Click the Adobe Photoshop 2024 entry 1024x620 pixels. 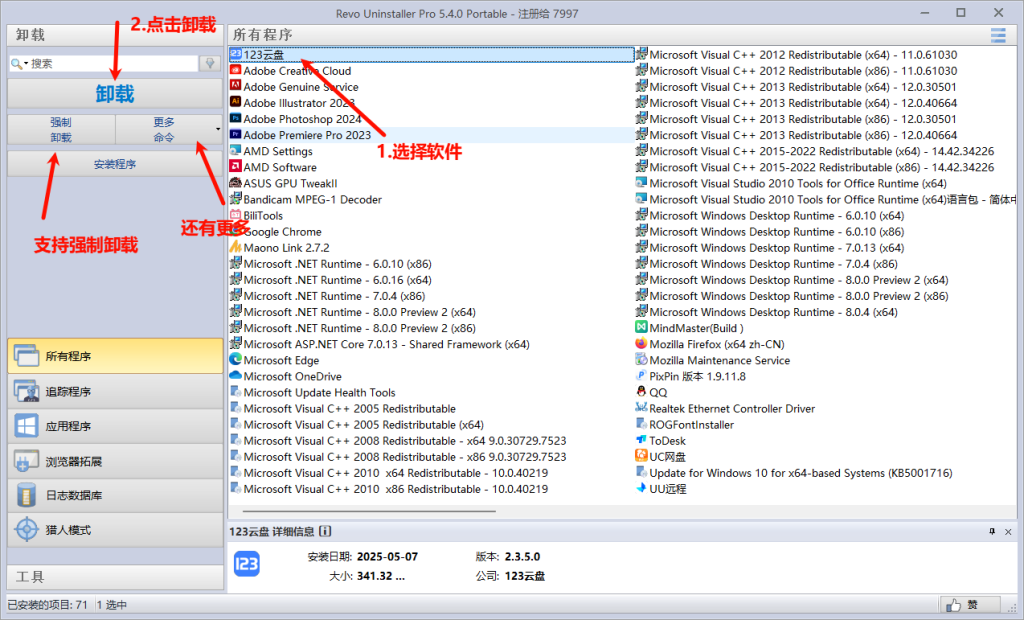tap(302, 119)
